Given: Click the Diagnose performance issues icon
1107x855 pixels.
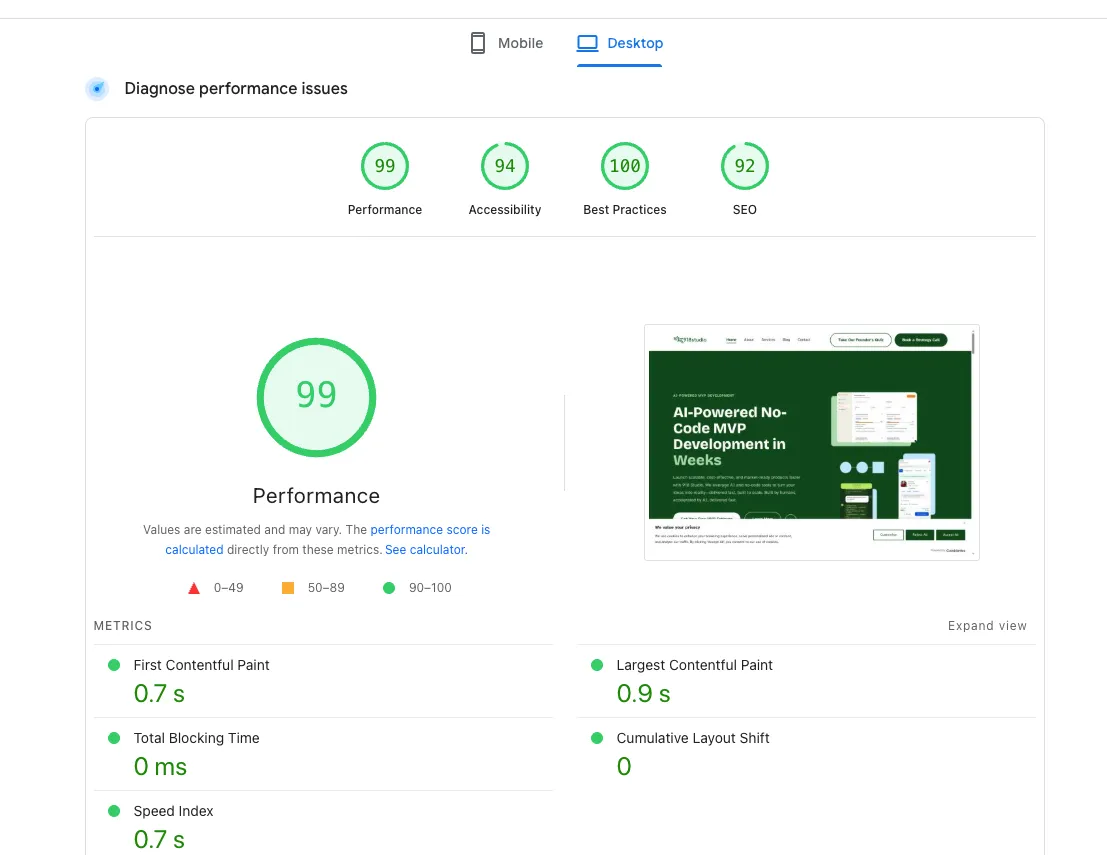Looking at the screenshot, I should tap(96, 88).
